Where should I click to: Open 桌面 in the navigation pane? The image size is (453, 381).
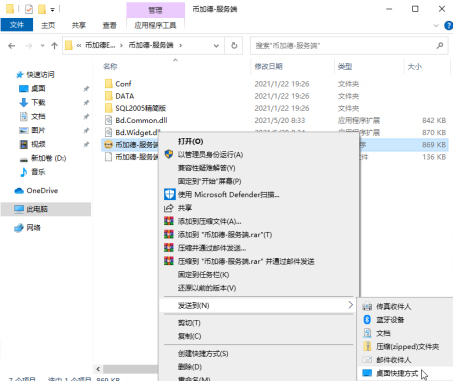coord(38,88)
